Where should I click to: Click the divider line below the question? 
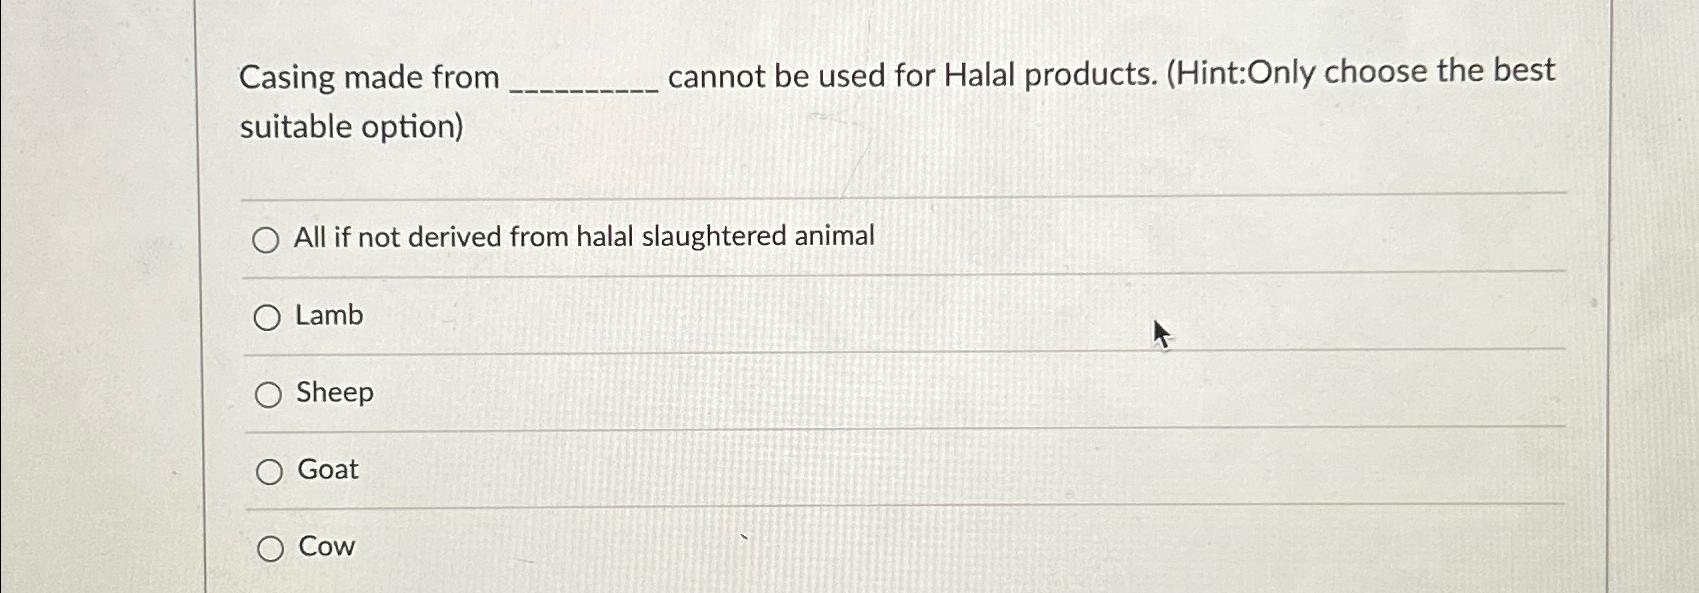tap(900, 190)
